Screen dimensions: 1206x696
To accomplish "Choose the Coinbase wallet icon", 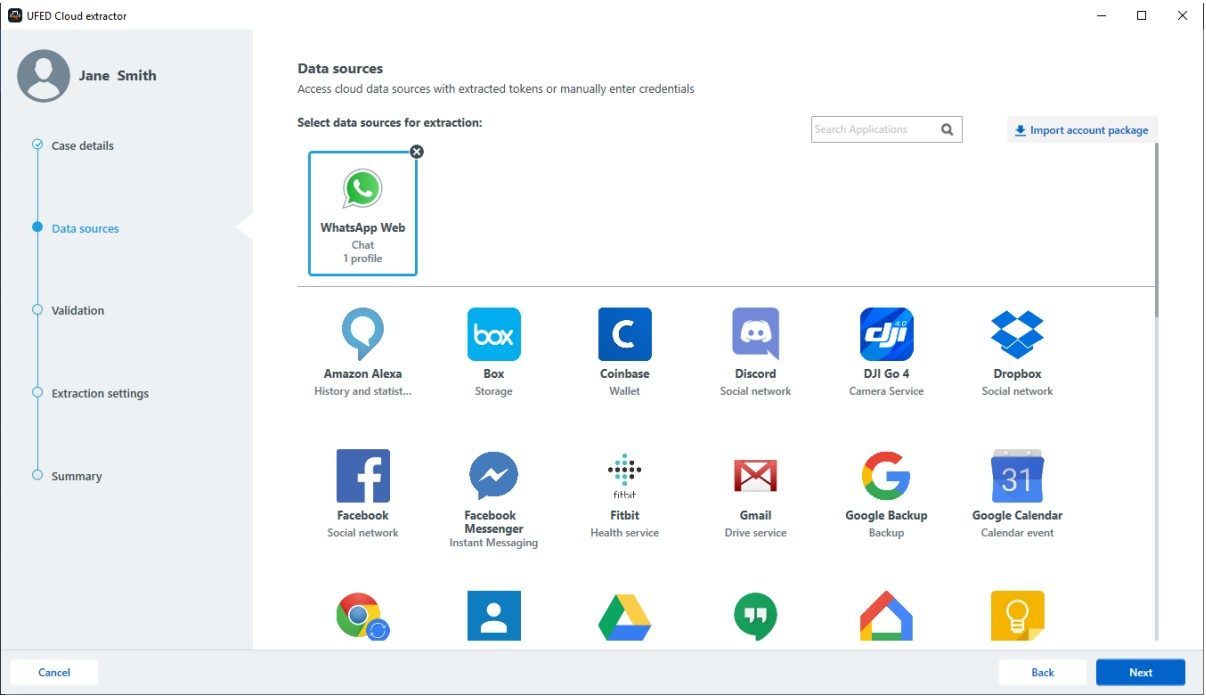I will pyautogui.click(x=625, y=335).
